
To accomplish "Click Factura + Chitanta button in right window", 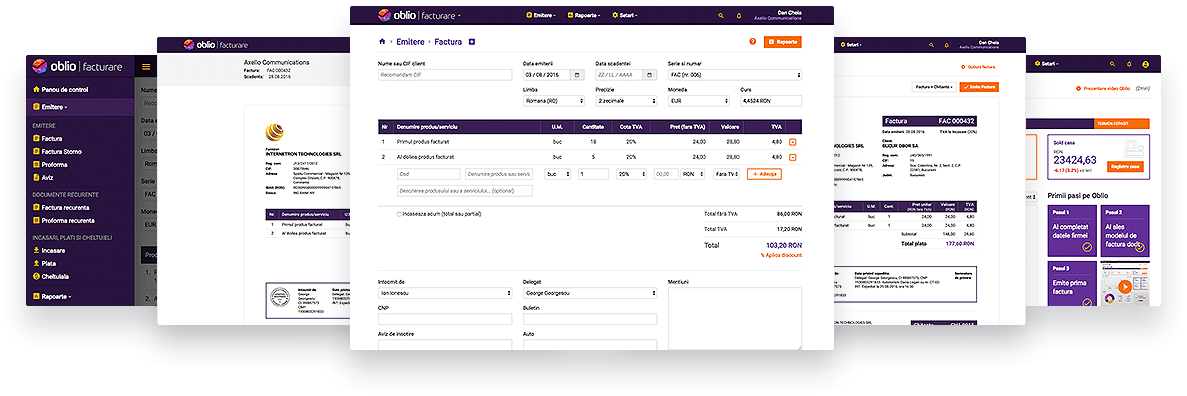I will click(933, 87).
